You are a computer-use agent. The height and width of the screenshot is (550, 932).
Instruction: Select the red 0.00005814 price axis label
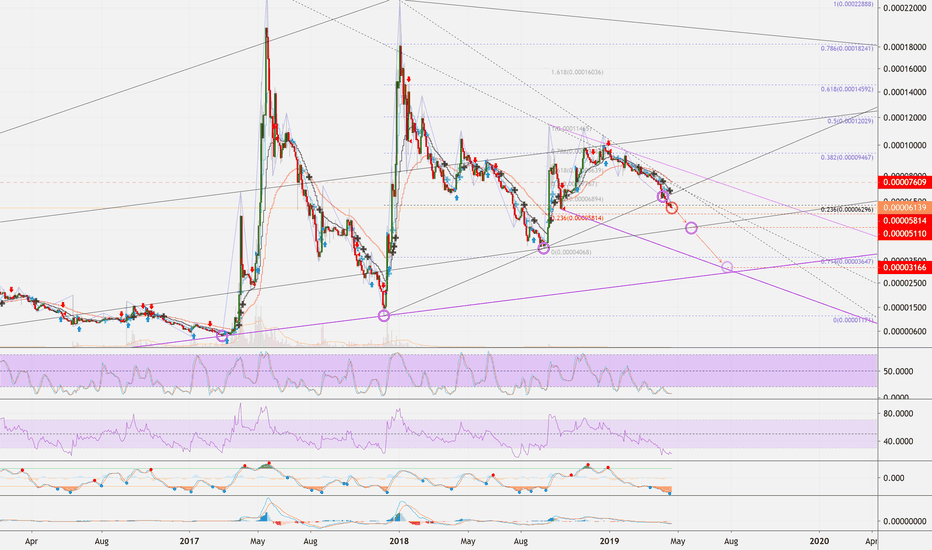pyautogui.click(x=905, y=221)
